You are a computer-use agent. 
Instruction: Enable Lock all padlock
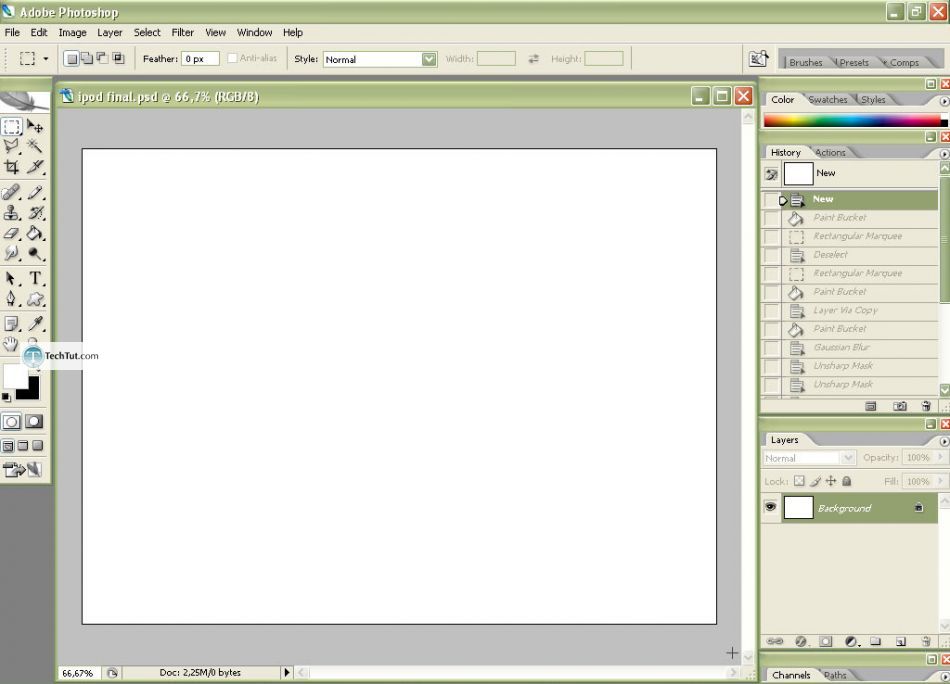click(x=847, y=481)
